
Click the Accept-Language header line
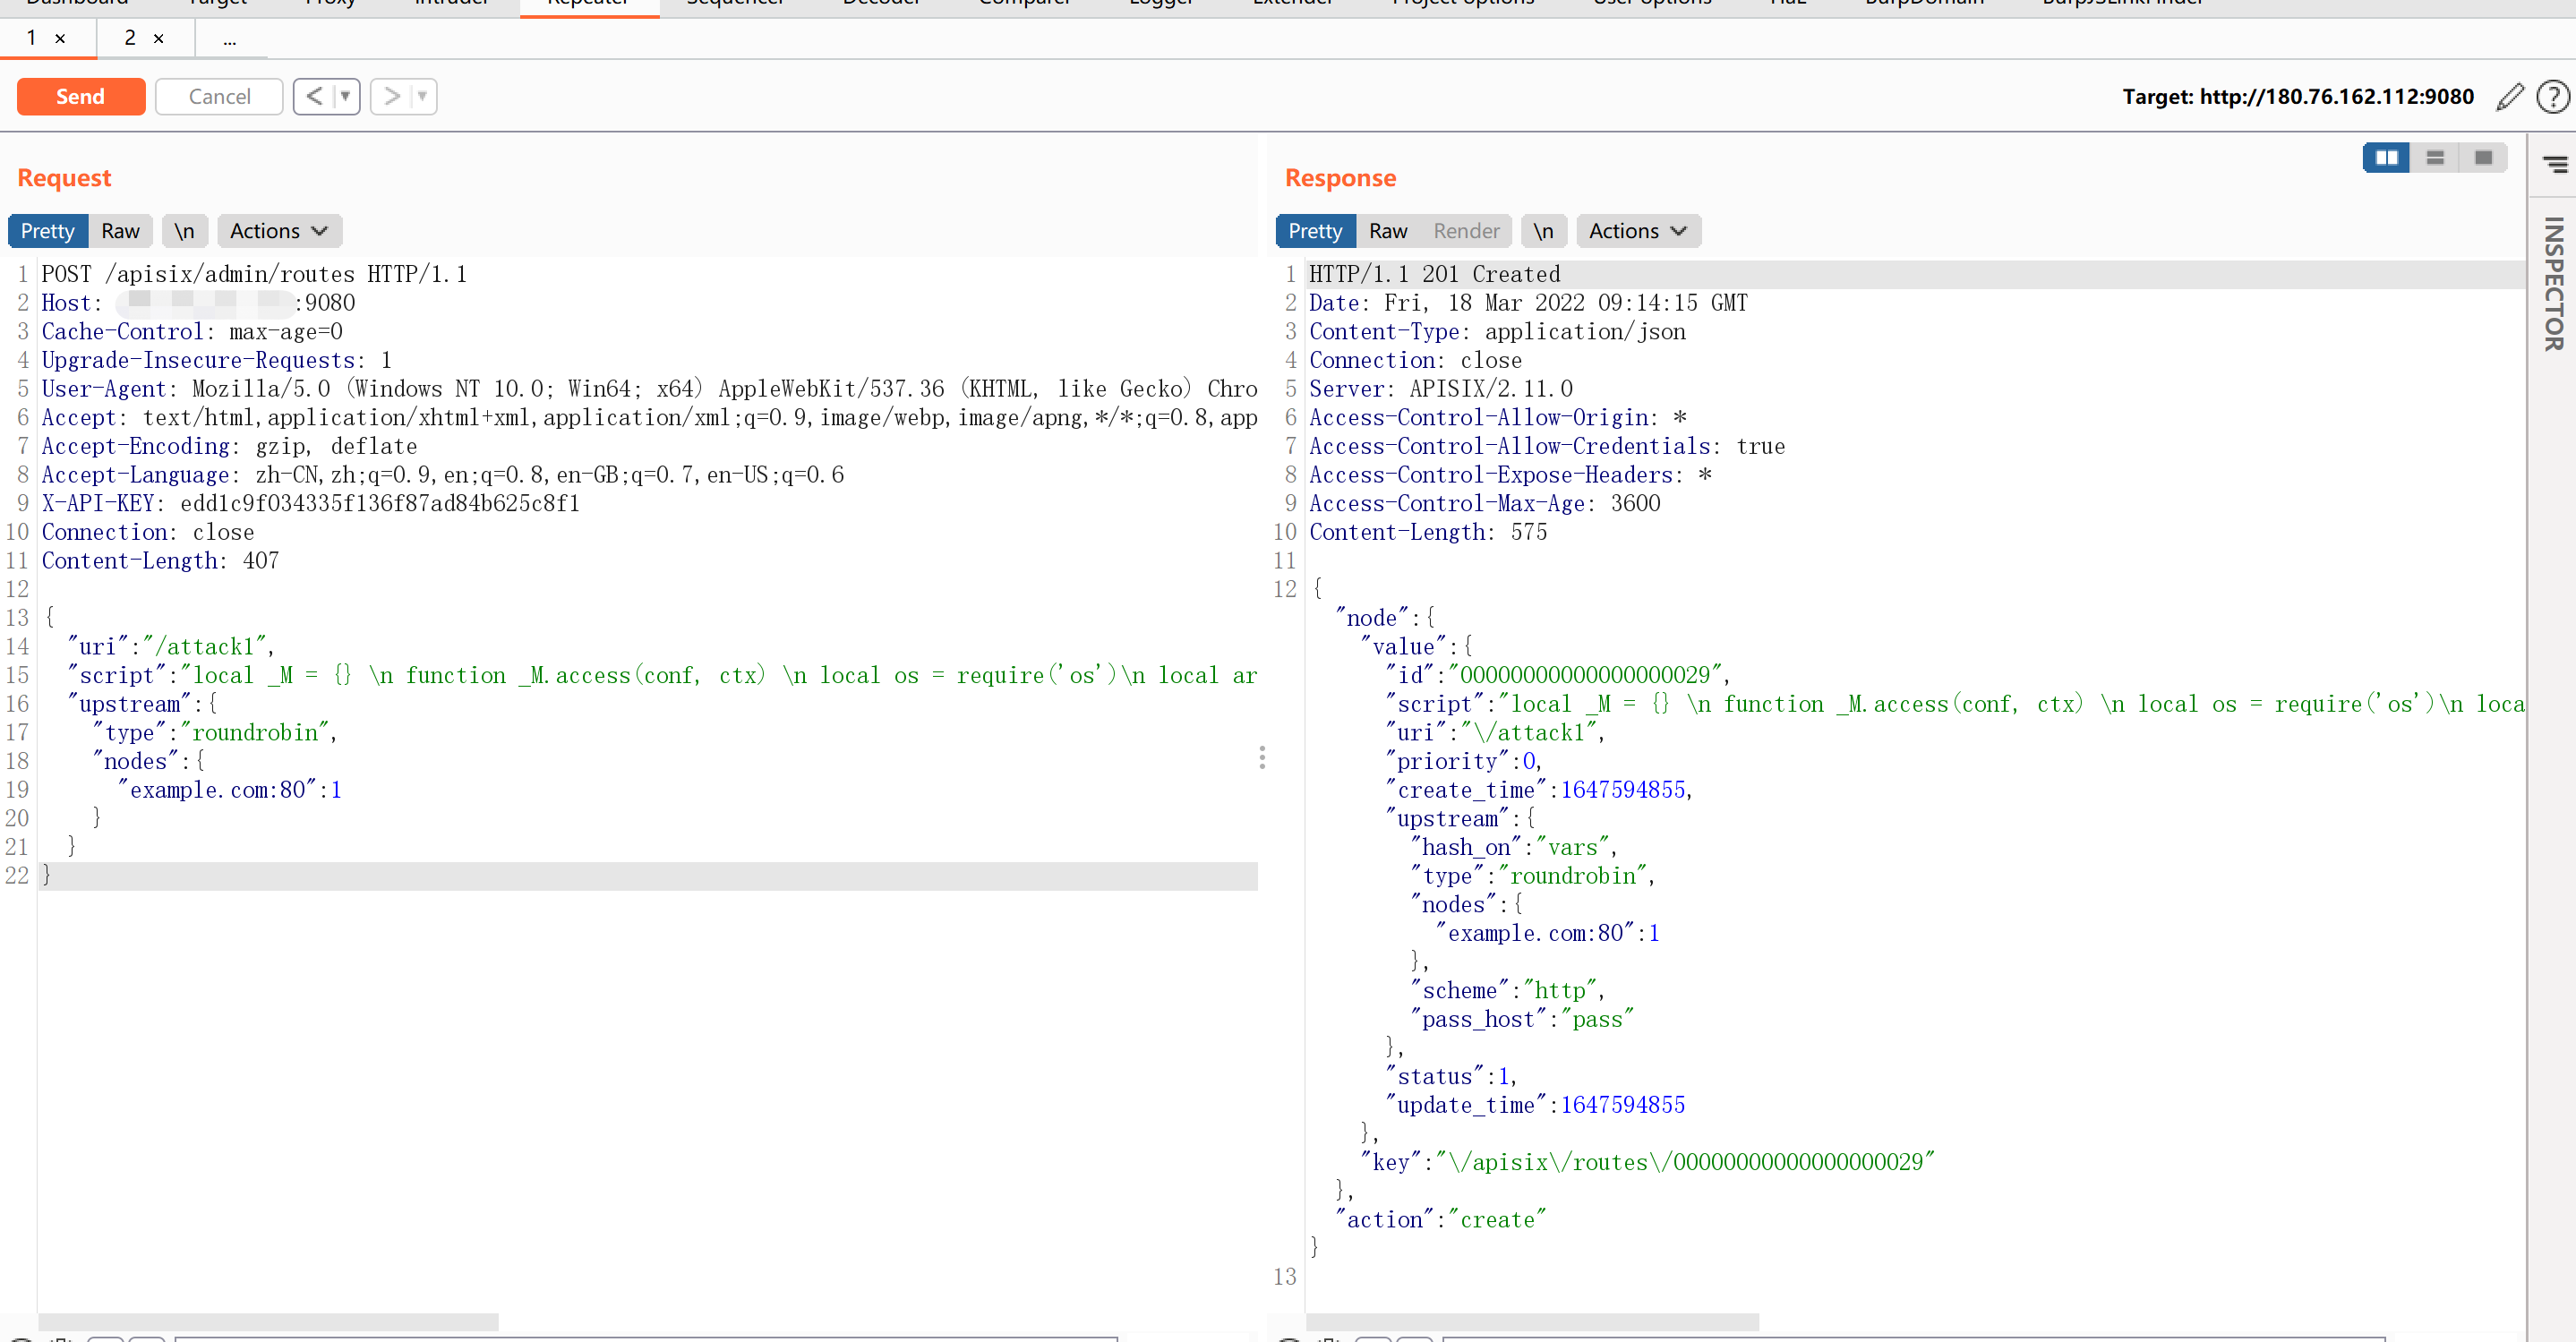(442, 475)
